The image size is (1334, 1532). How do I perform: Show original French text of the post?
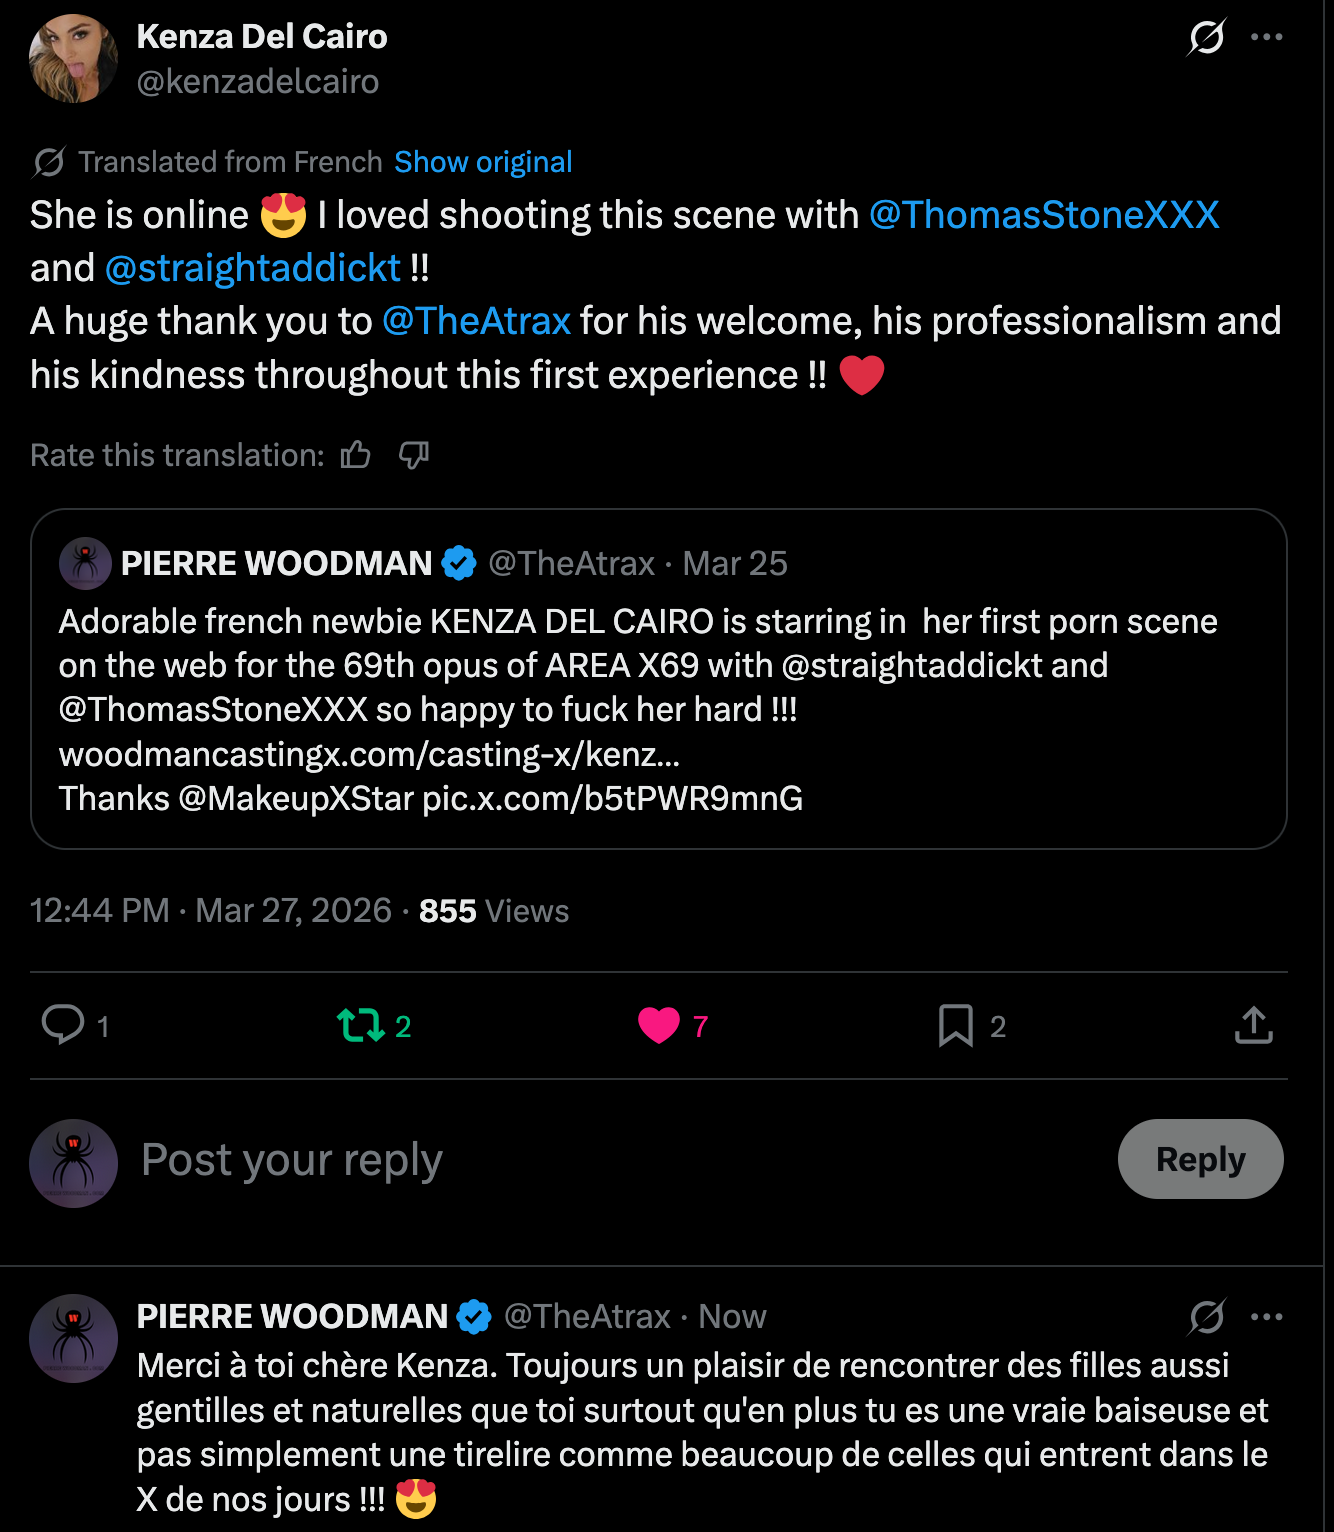483,162
